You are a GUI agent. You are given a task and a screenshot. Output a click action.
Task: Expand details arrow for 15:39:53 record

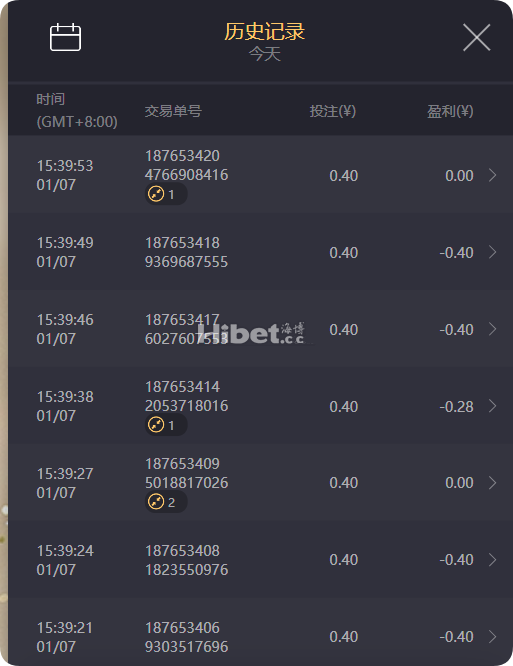point(493,175)
